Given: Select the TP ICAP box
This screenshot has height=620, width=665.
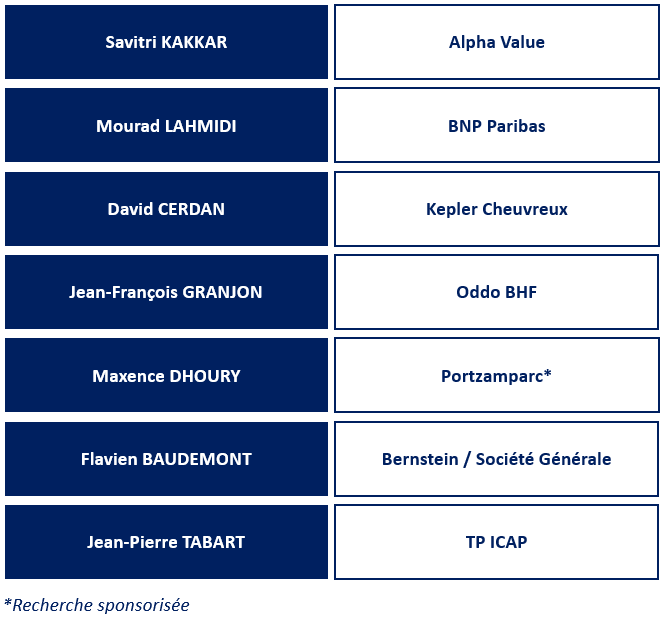Looking at the screenshot, I should [x=497, y=542].
